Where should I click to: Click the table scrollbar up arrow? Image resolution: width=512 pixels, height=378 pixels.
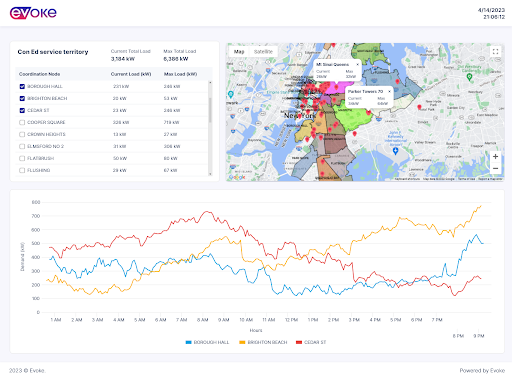pyautogui.click(x=210, y=82)
